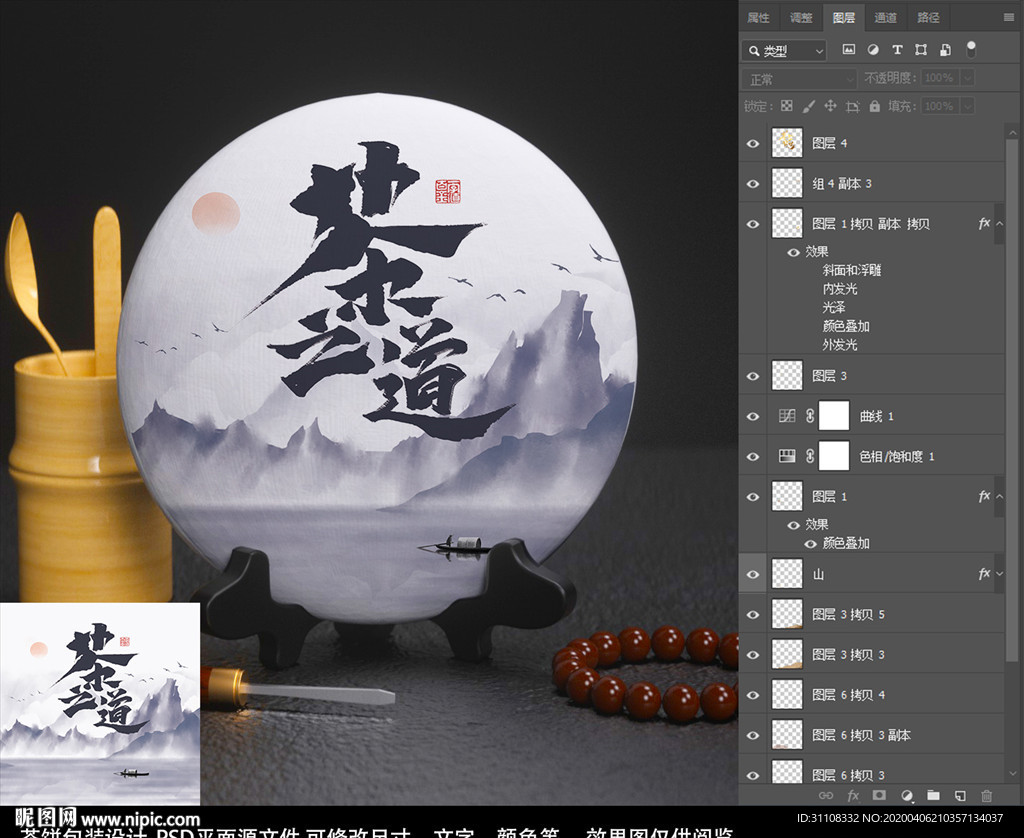Open the 正常 blend mode dropdown
Image resolution: width=1024 pixels, height=838 pixels.
[x=799, y=79]
